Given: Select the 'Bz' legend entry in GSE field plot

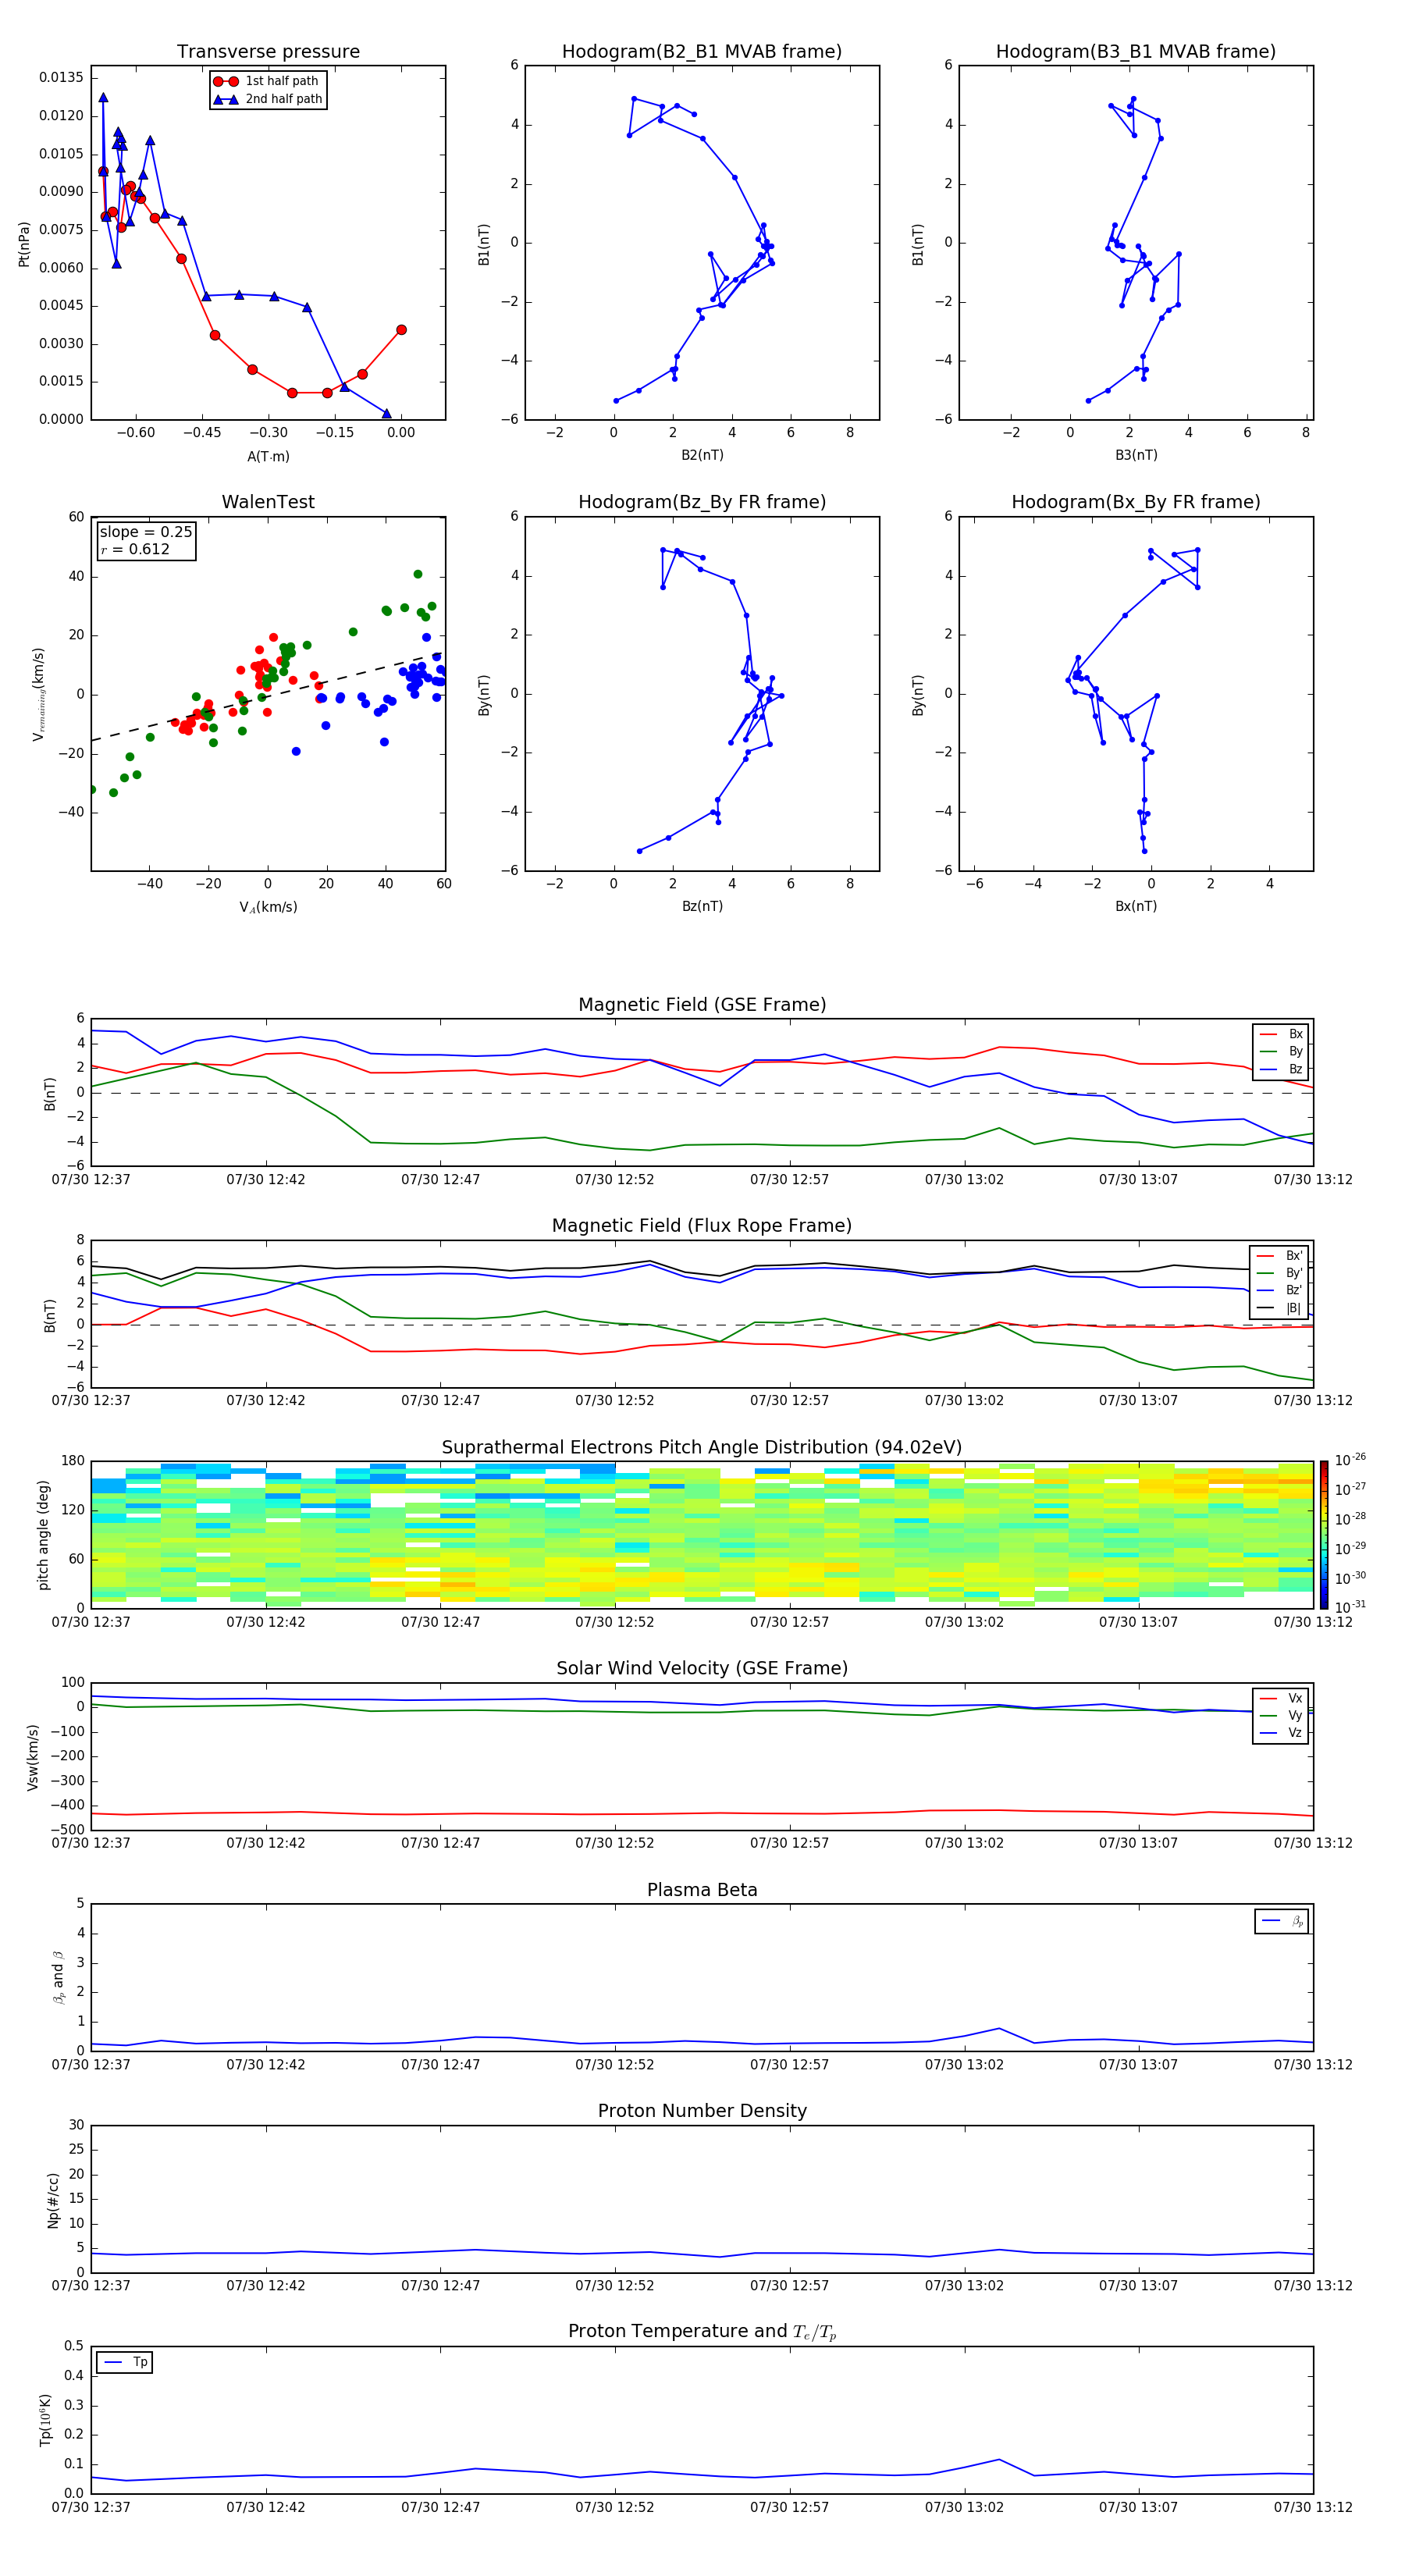Looking at the screenshot, I should tap(1281, 1069).
